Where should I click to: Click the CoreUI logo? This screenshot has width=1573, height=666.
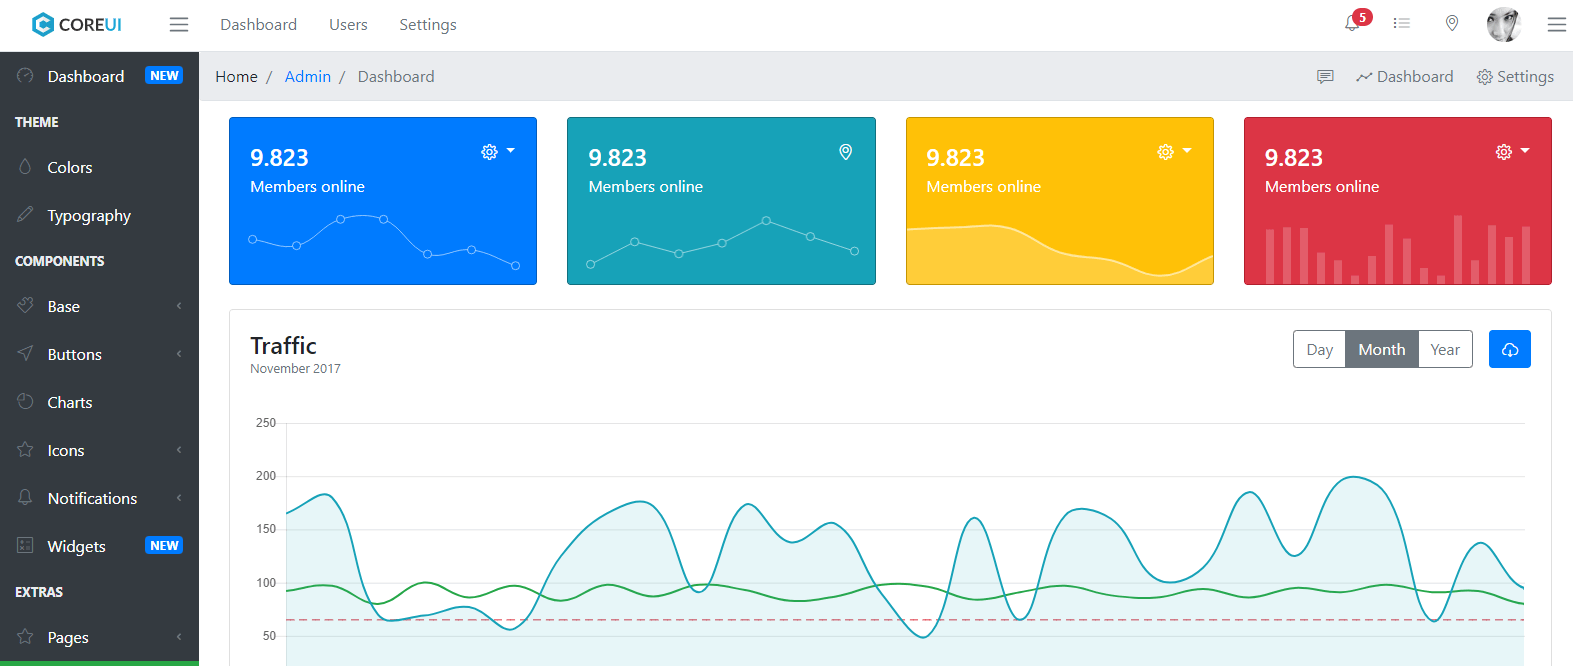click(77, 24)
